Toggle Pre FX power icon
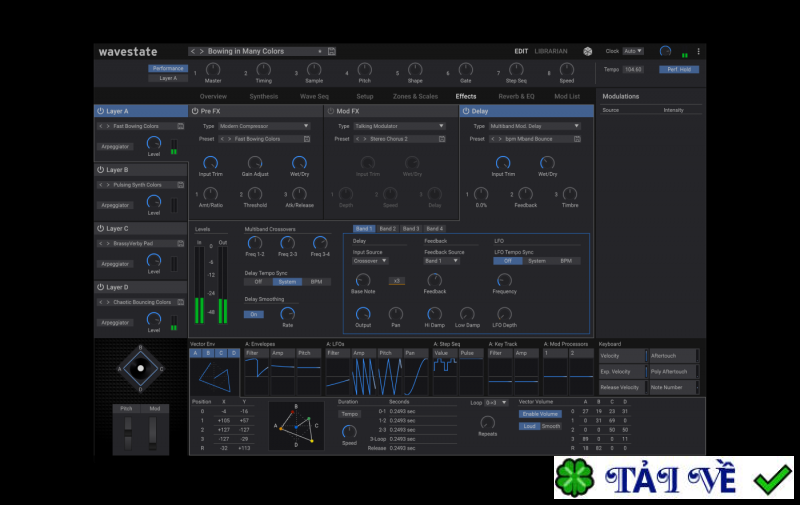 coord(195,111)
